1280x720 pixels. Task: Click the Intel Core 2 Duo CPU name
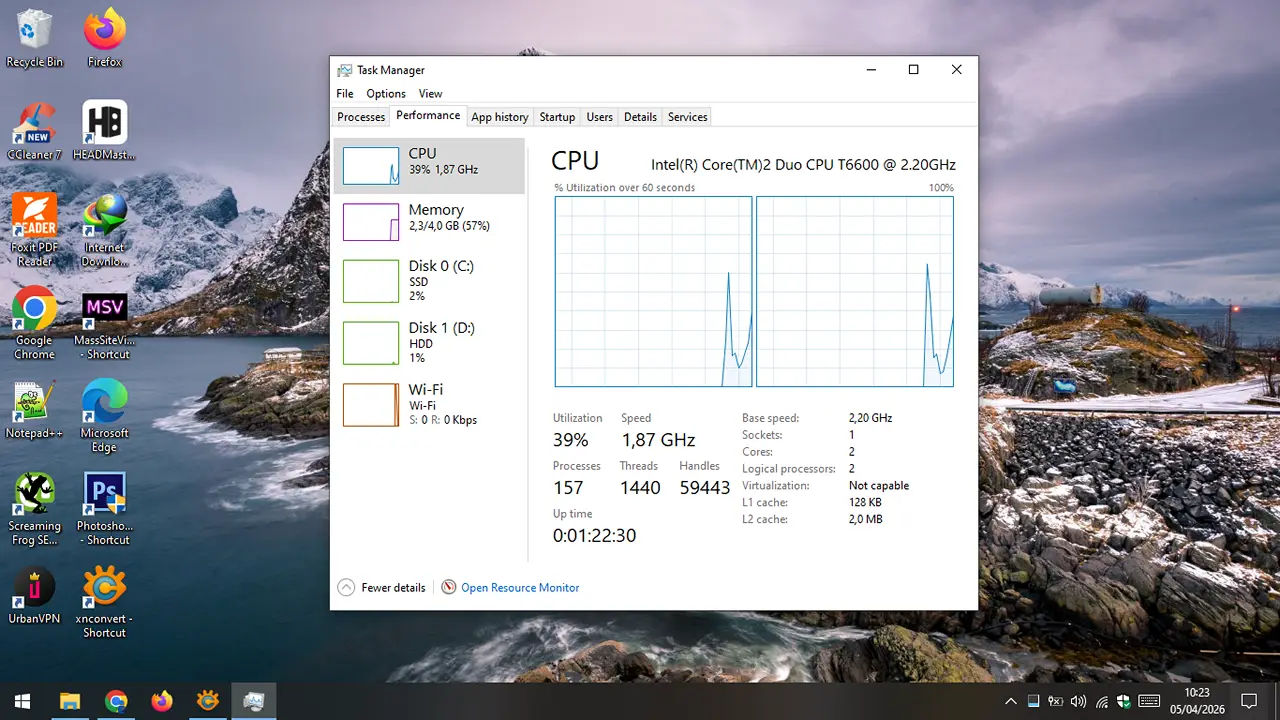[803, 164]
